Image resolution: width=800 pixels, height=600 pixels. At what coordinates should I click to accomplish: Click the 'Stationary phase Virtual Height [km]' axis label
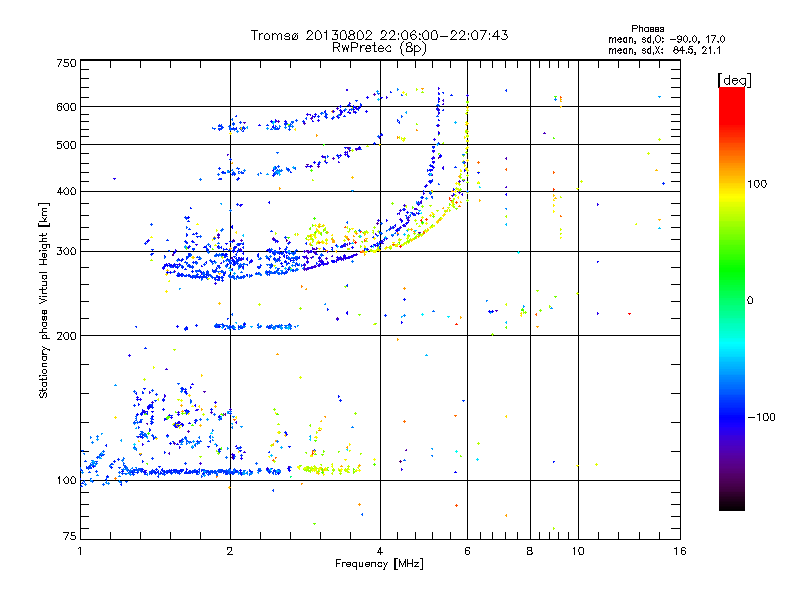(x=44, y=300)
